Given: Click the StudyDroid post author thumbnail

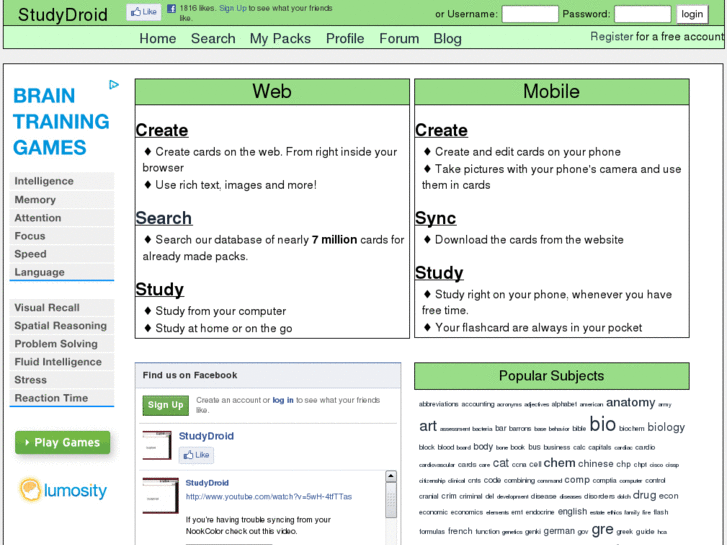Looking at the screenshot, I should pos(160,495).
